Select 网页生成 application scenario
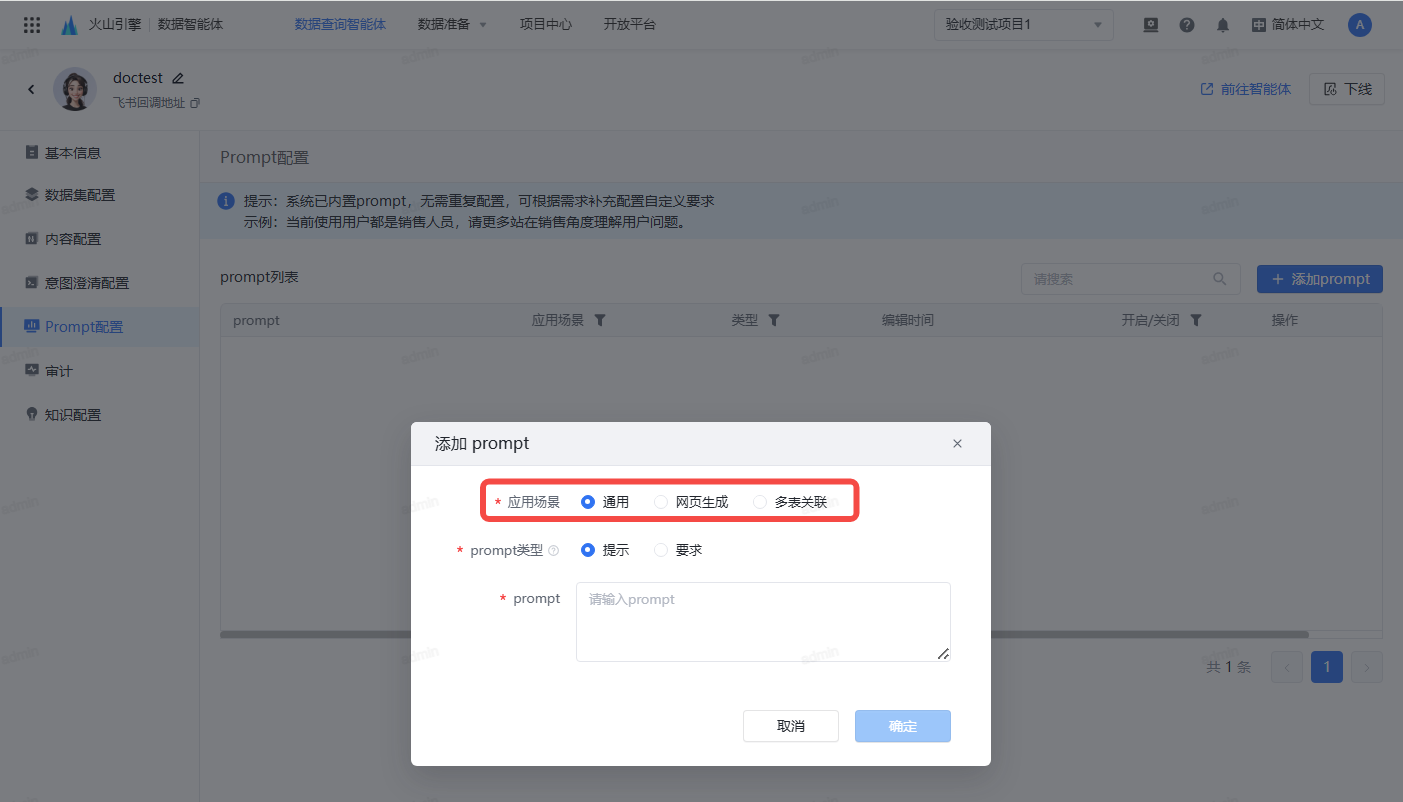Viewport: 1403px width, 802px height. coord(691,502)
